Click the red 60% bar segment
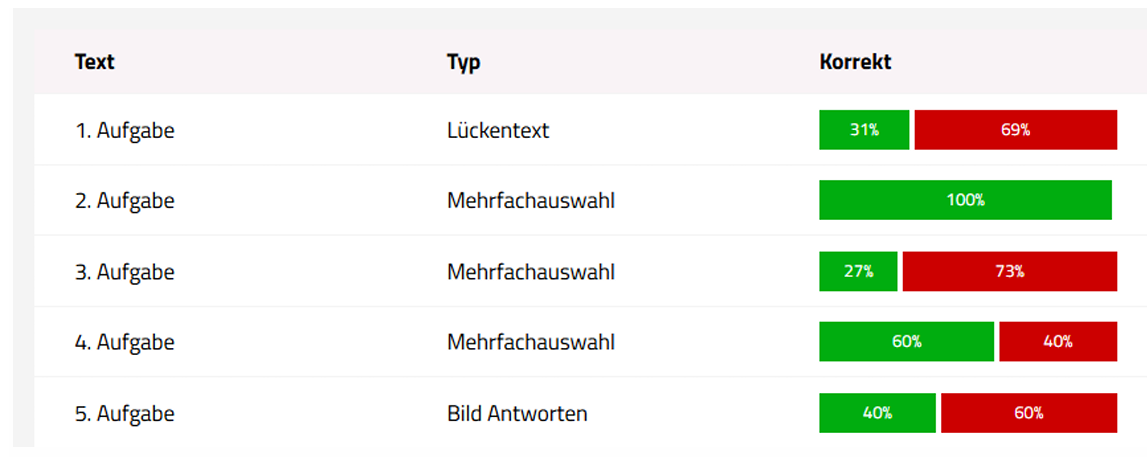 1028,413
